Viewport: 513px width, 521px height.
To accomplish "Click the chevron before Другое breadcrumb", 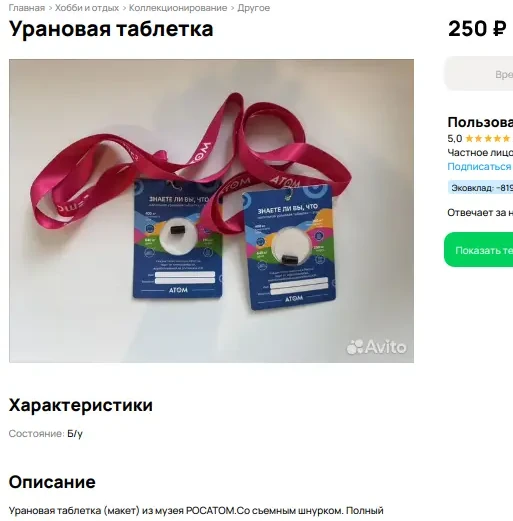I will point(232,8).
